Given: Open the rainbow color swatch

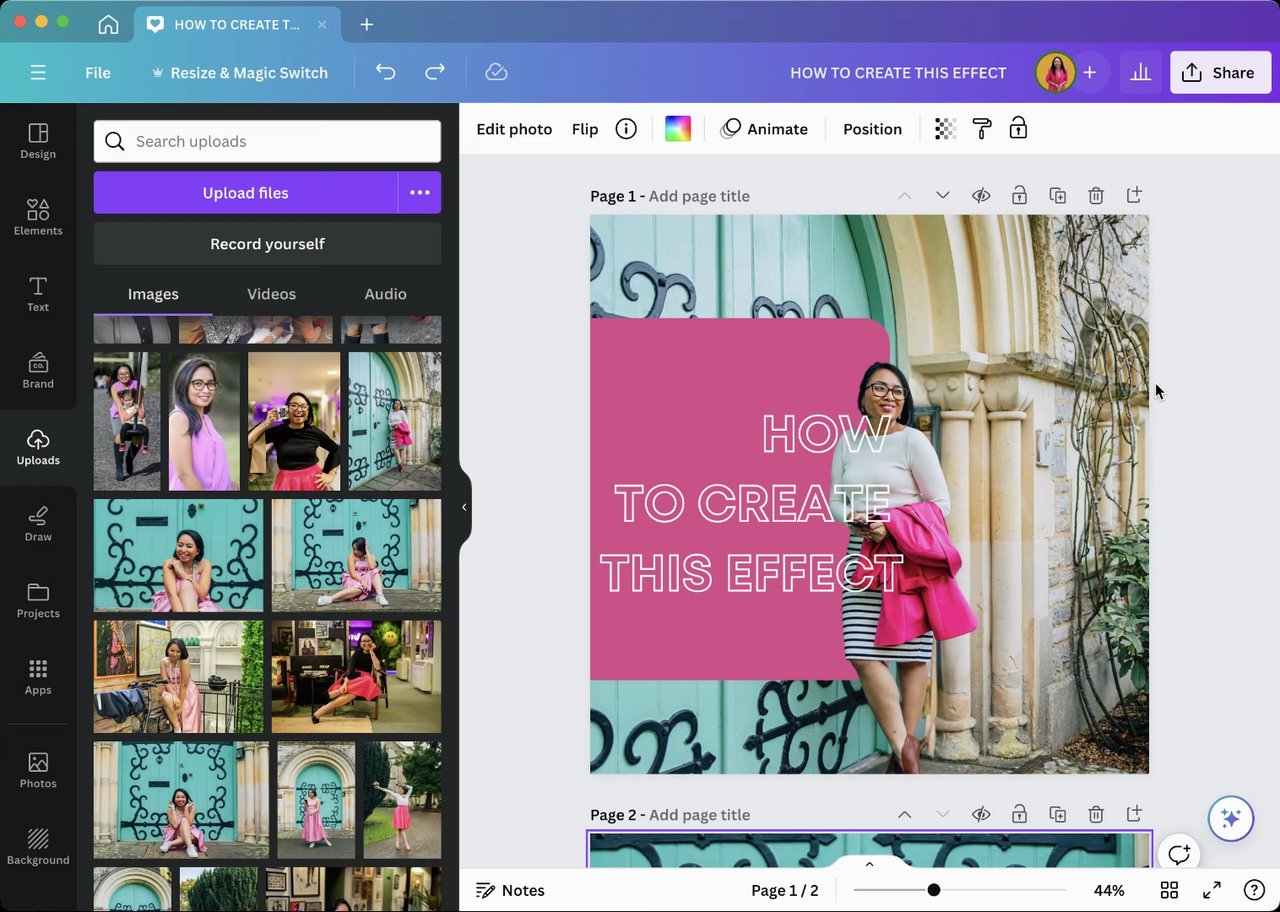Looking at the screenshot, I should tap(678, 129).
